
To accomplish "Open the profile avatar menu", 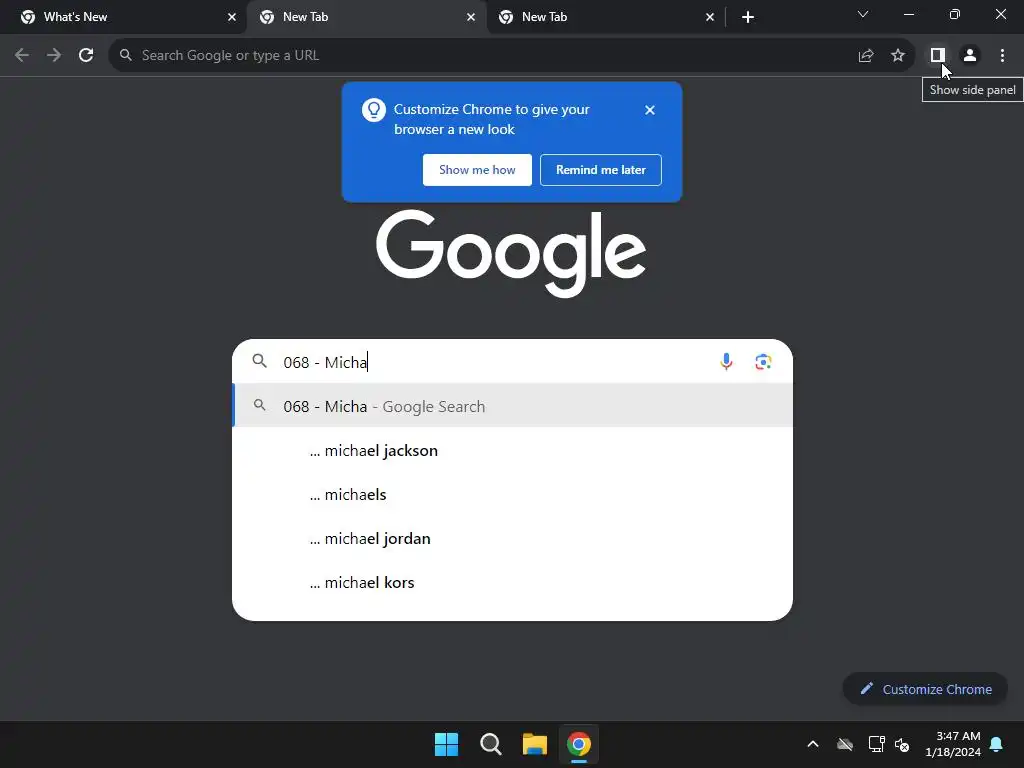I will coord(970,56).
